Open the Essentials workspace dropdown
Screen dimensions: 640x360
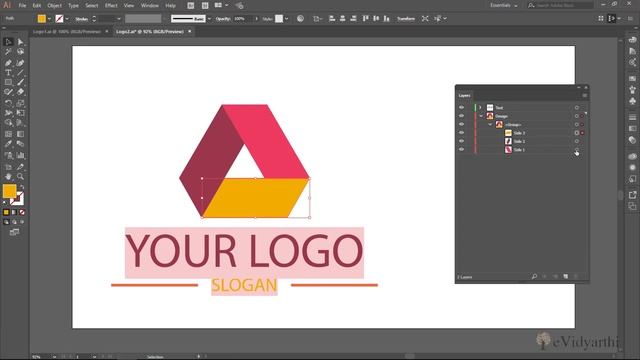pos(504,5)
